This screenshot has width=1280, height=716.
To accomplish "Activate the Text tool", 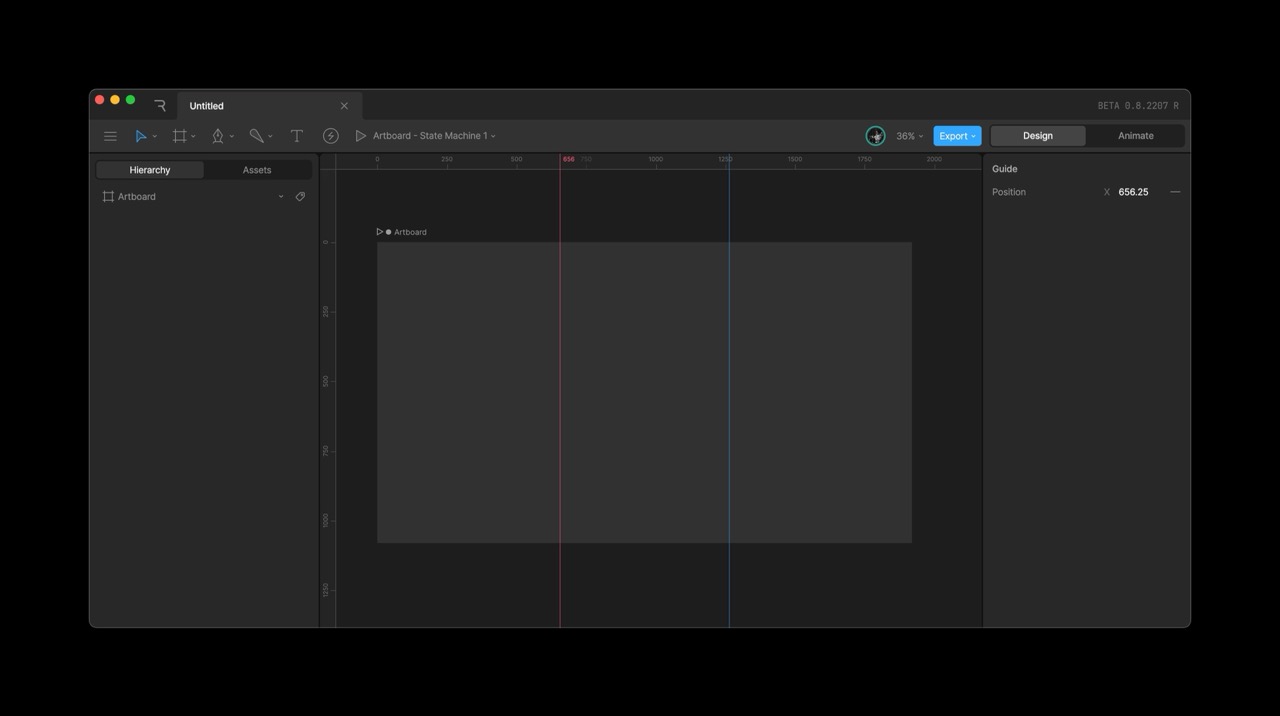I will click(x=297, y=136).
